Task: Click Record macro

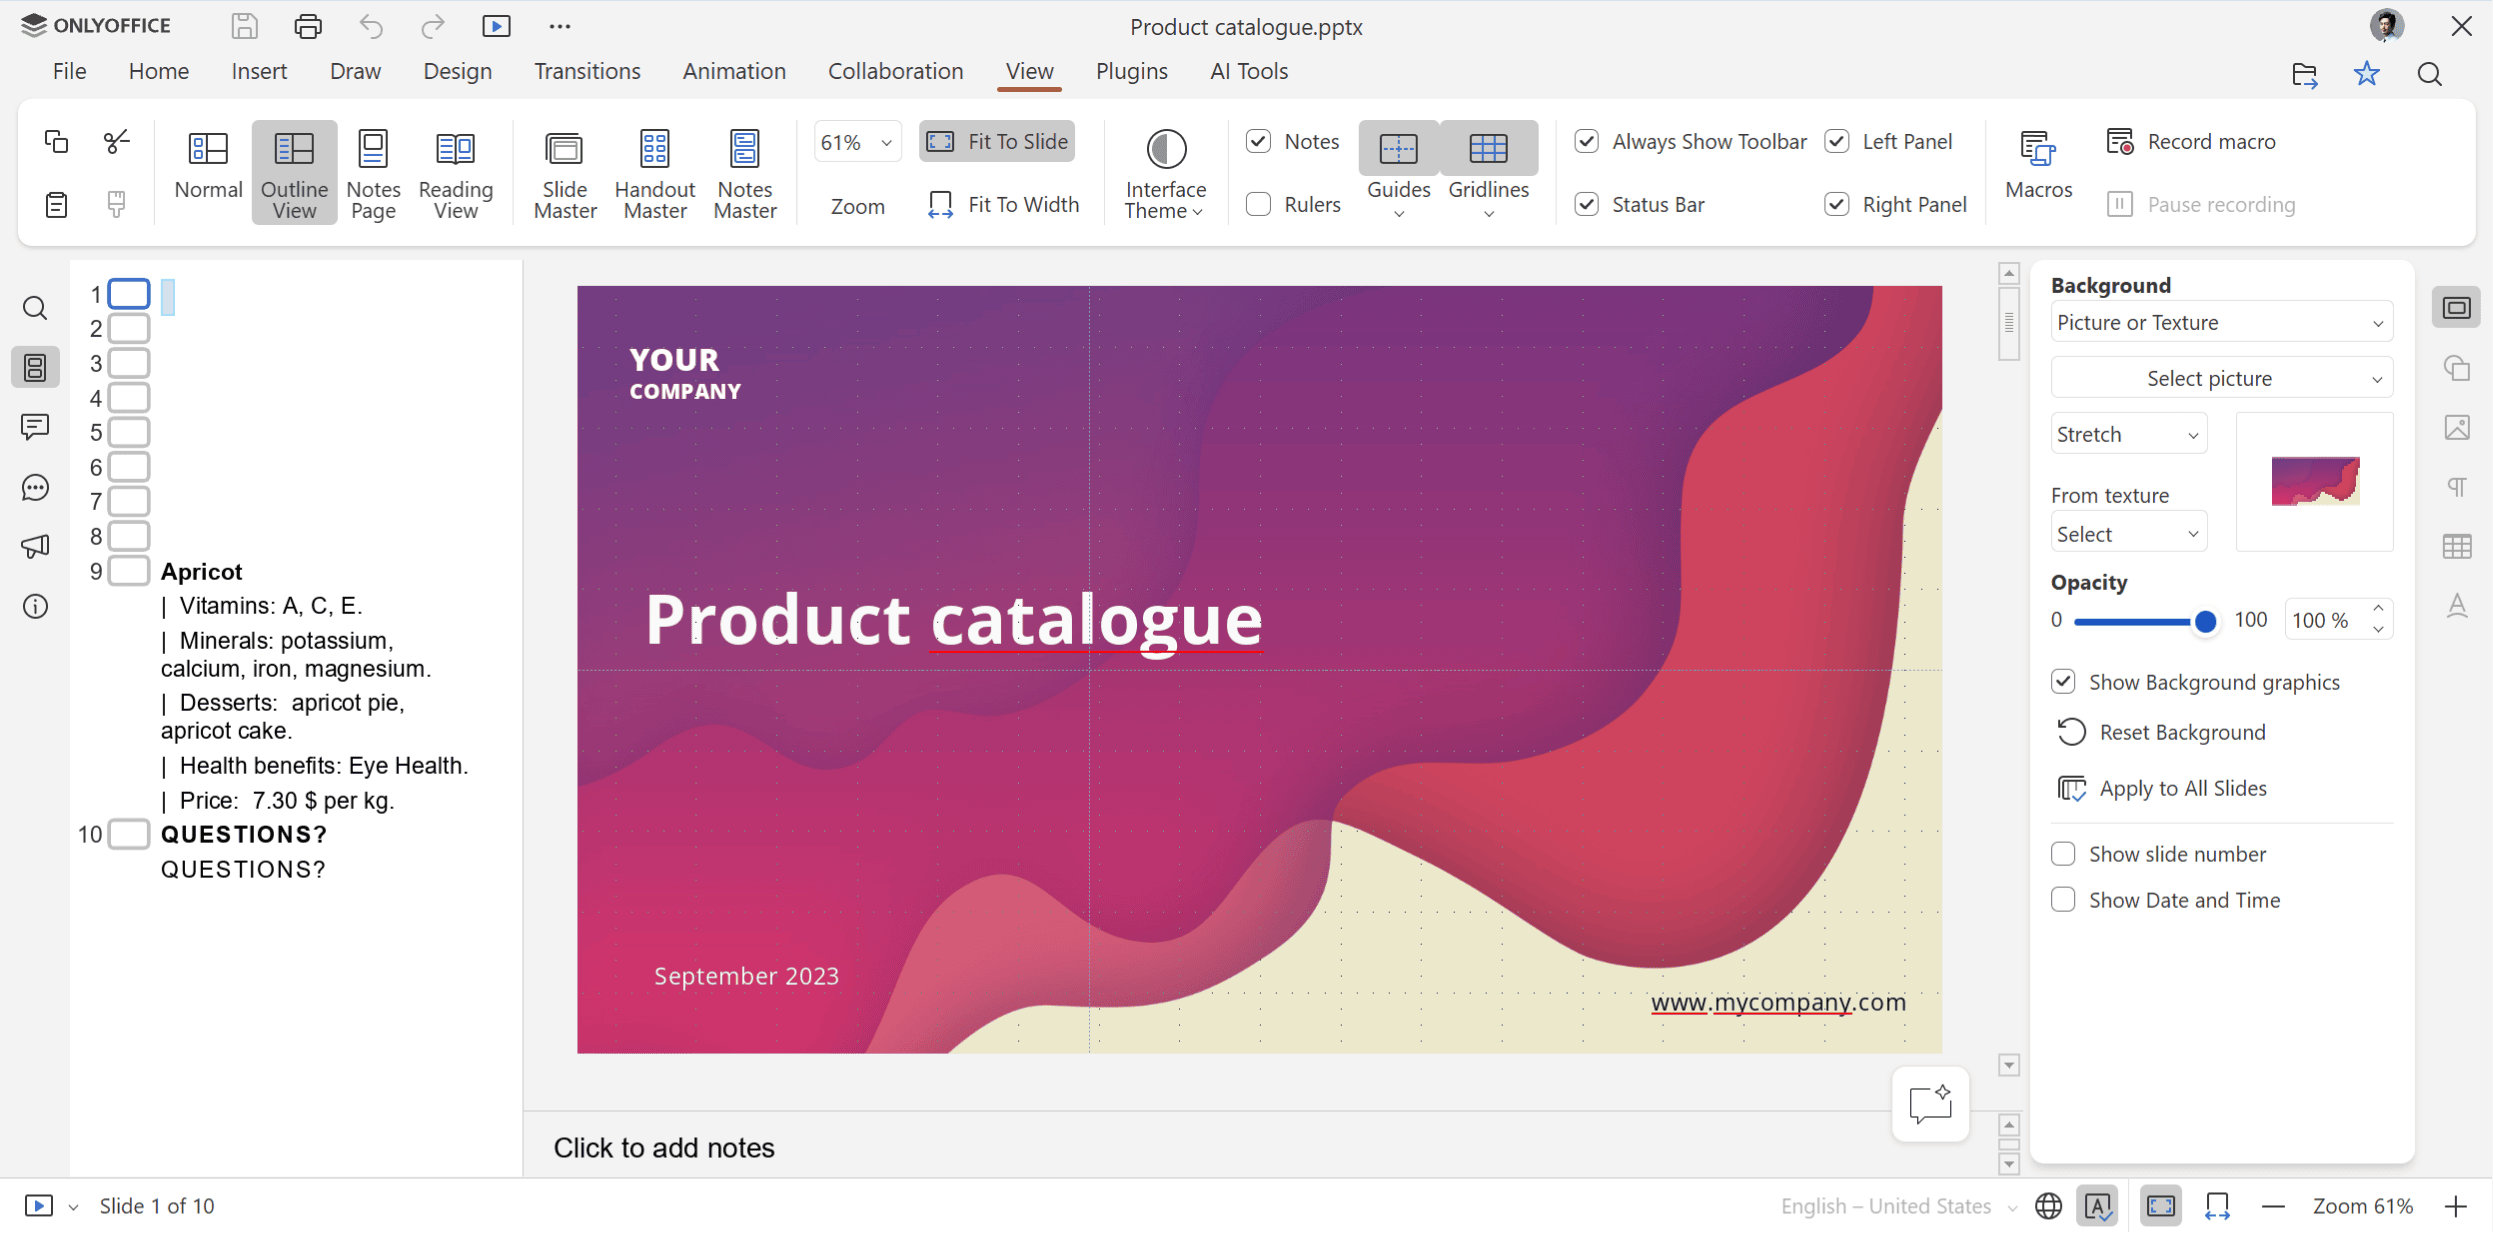Action: [x=2190, y=142]
